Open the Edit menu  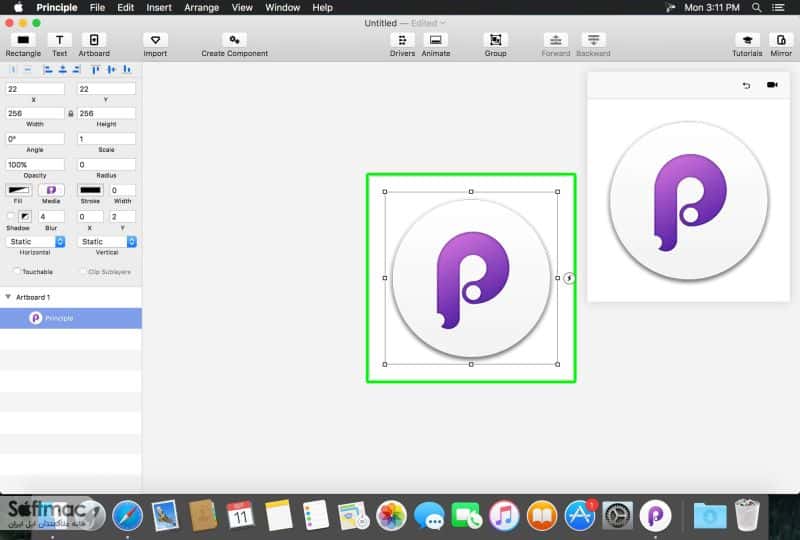click(126, 8)
